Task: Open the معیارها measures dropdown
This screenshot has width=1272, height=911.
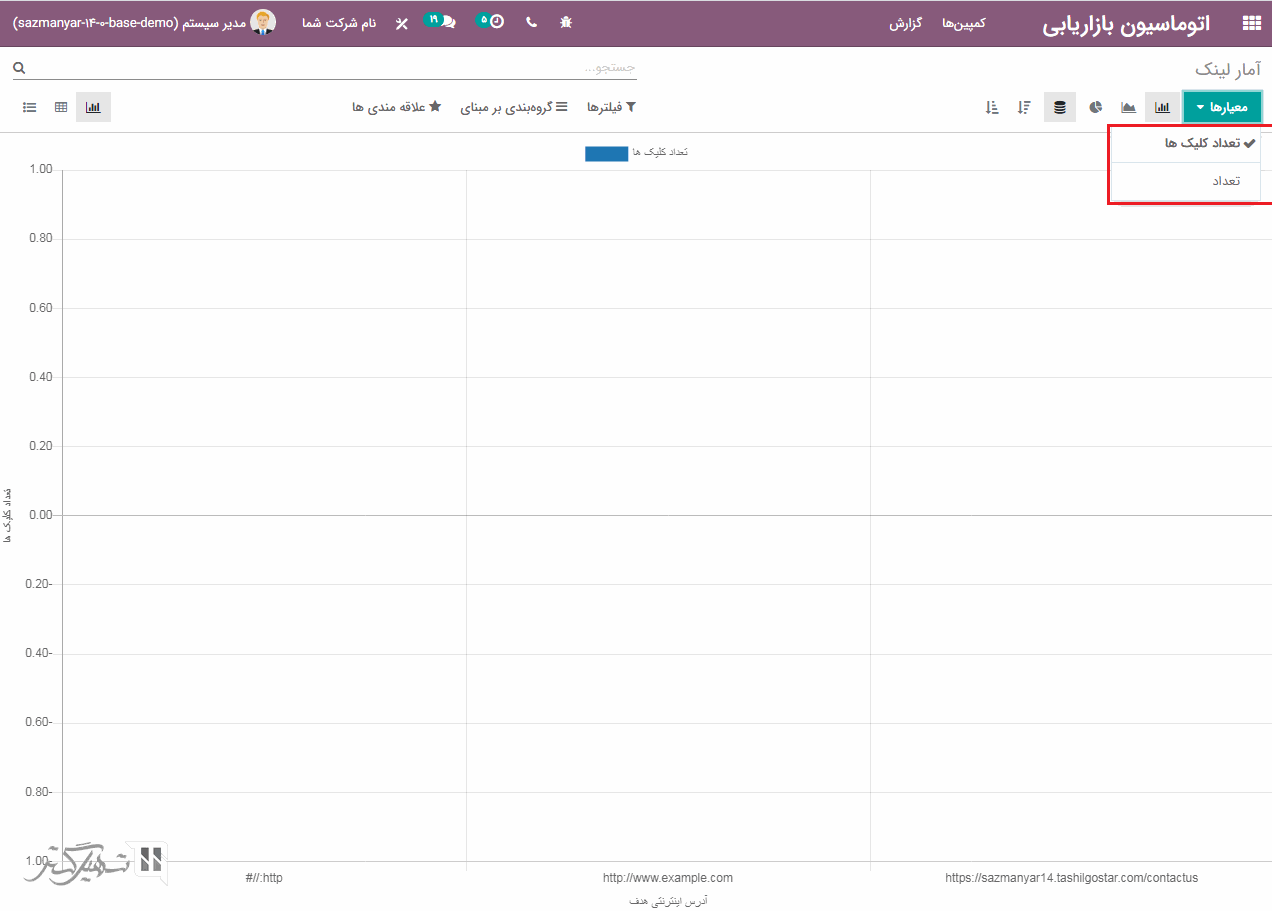Action: pos(1222,107)
